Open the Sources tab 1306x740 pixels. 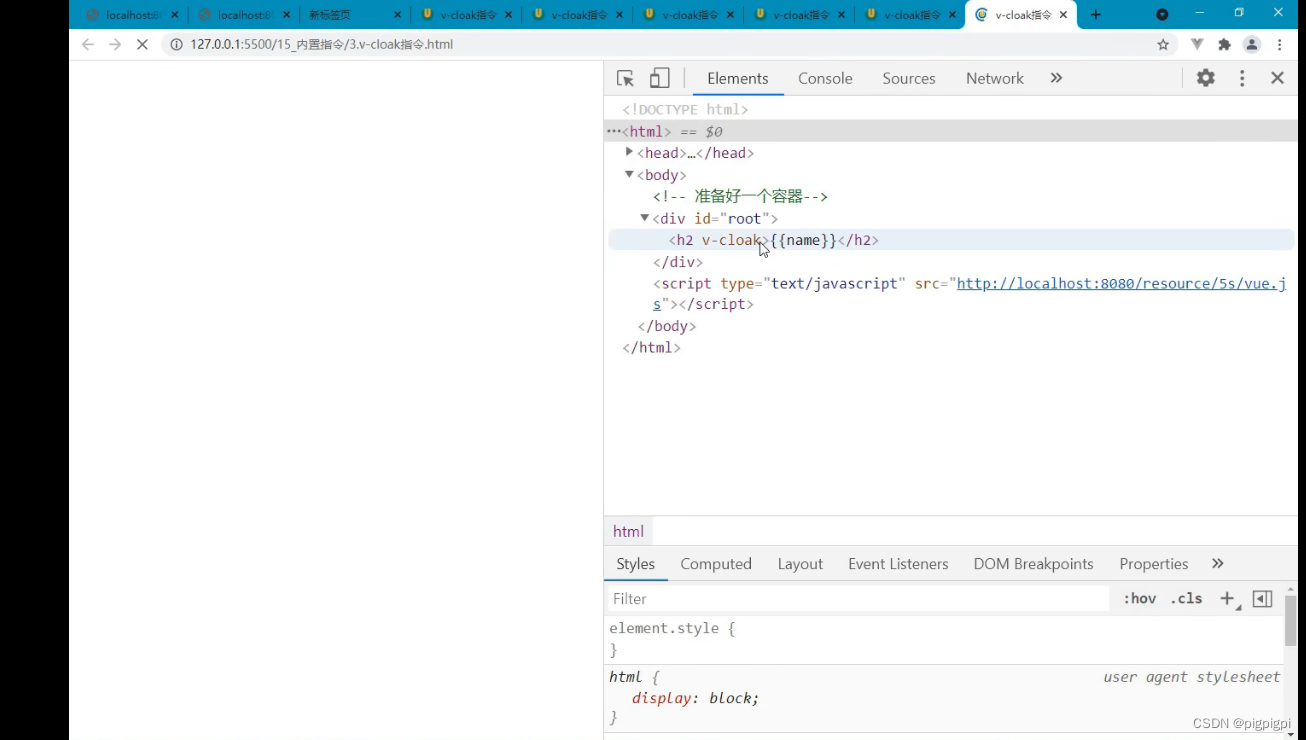[909, 78]
